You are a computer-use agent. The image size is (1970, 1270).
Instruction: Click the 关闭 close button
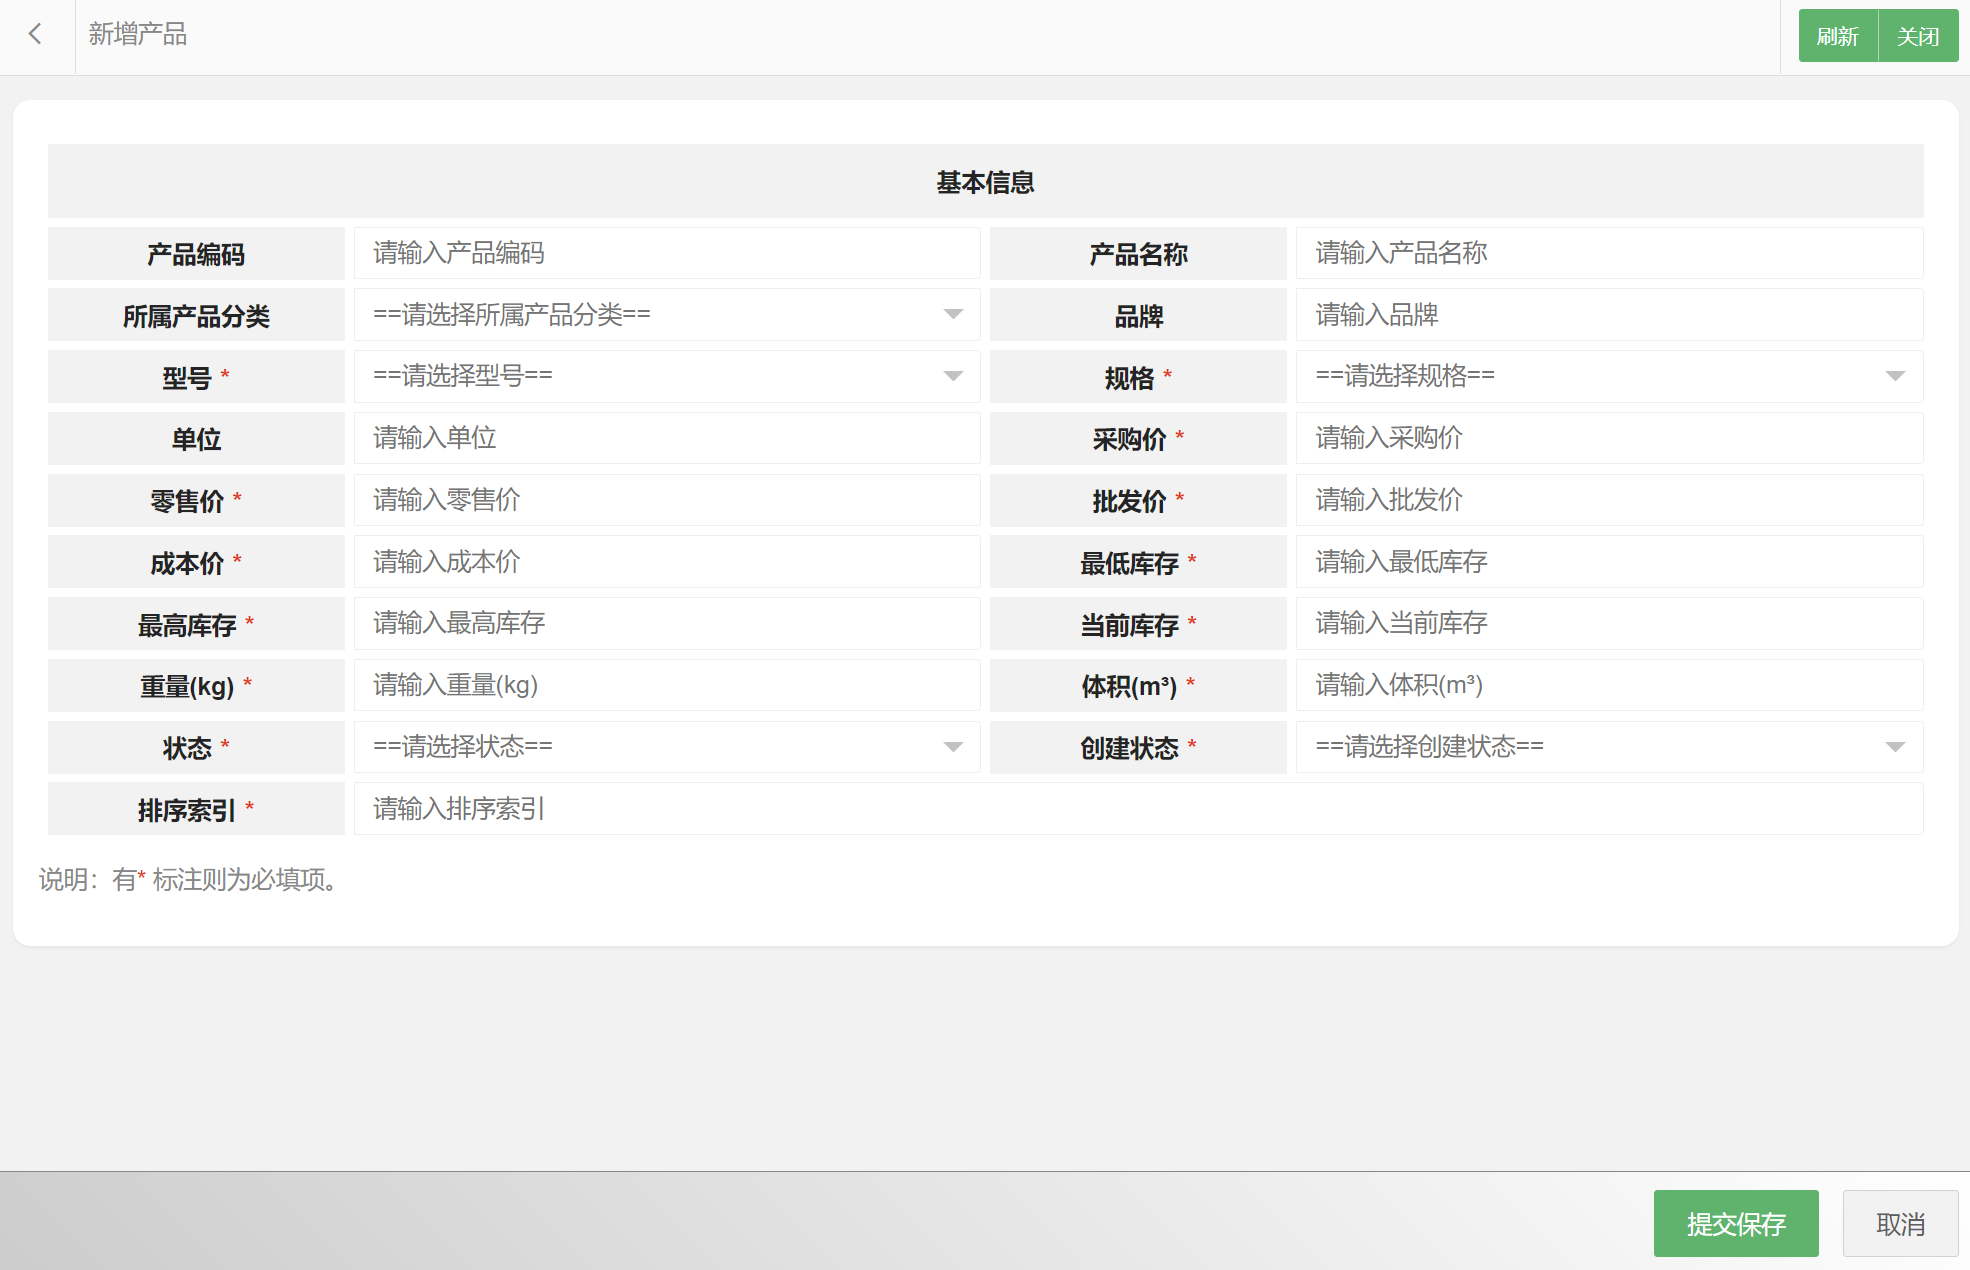[1918, 36]
